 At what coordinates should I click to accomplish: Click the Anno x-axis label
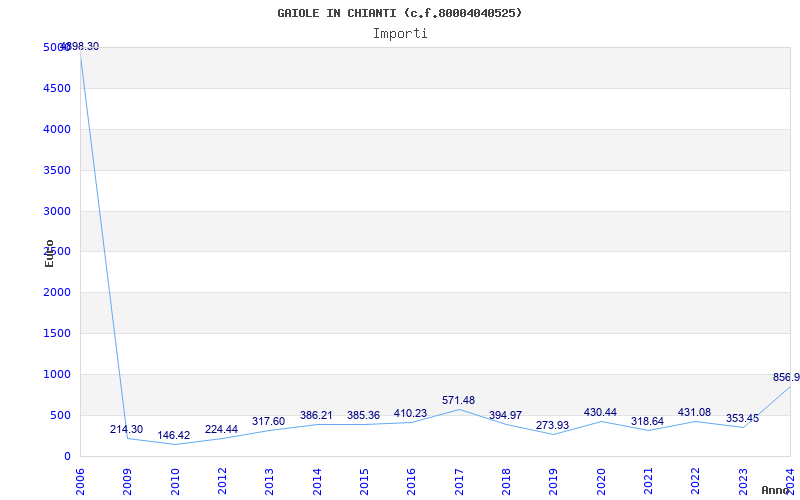pos(776,490)
